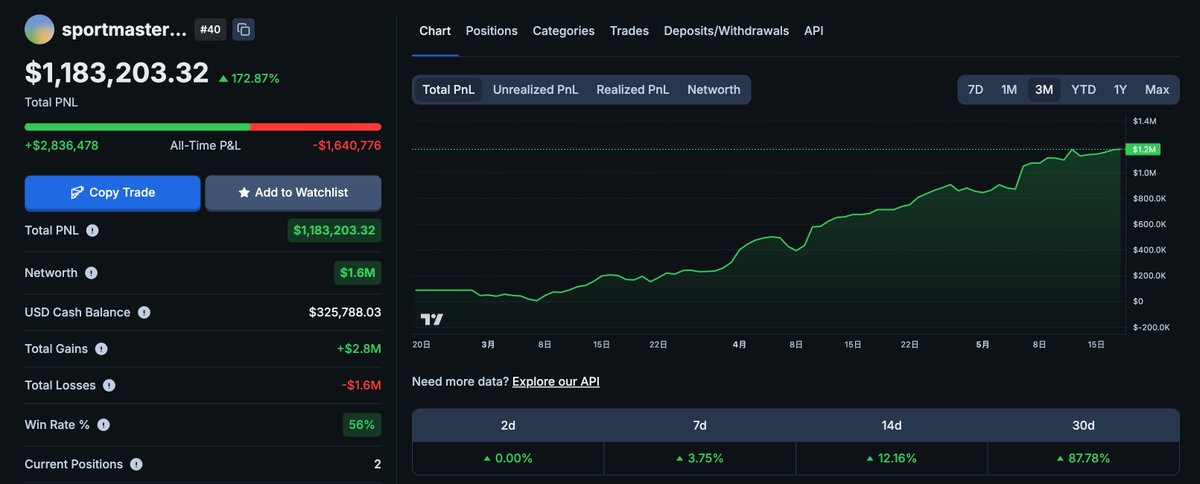
Task: Click the $325,788.03 cash balance value
Action: click(x=345, y=312)
